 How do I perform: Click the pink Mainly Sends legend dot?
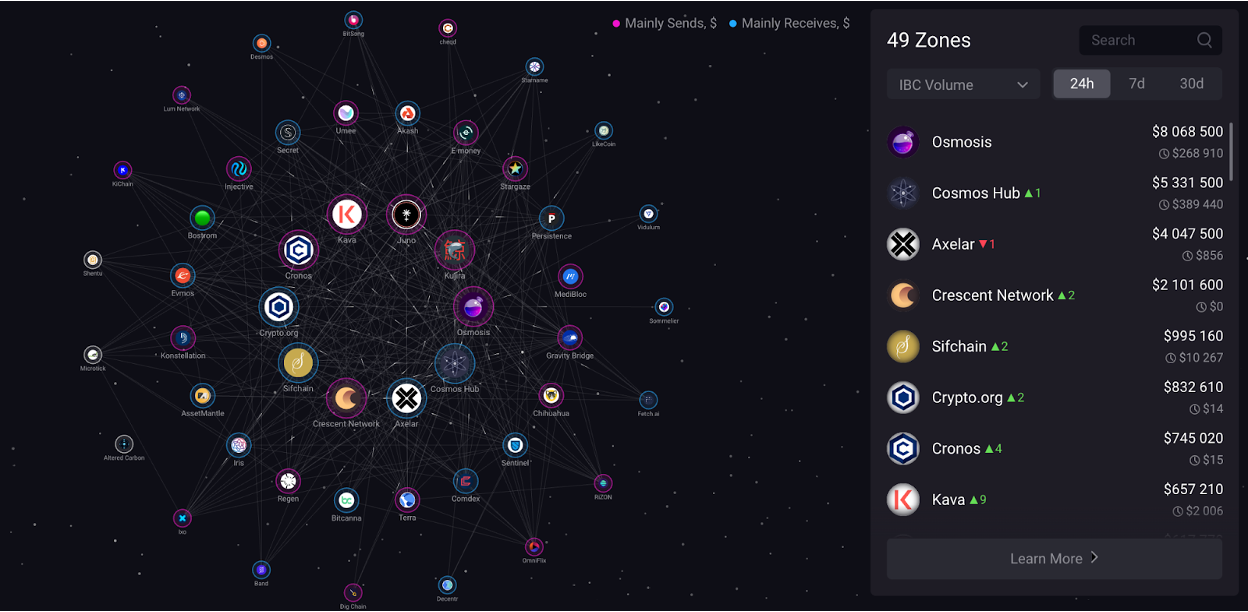click(616, 23)
